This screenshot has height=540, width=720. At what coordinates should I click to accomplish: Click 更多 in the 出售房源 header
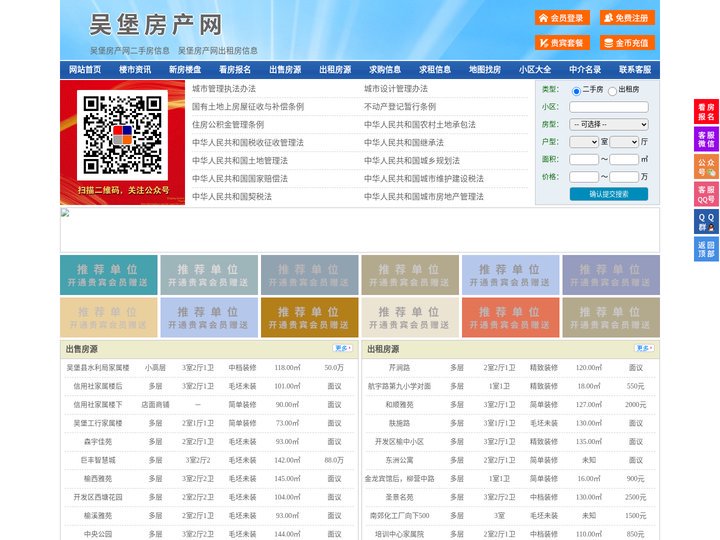click(x=343, y=349)
